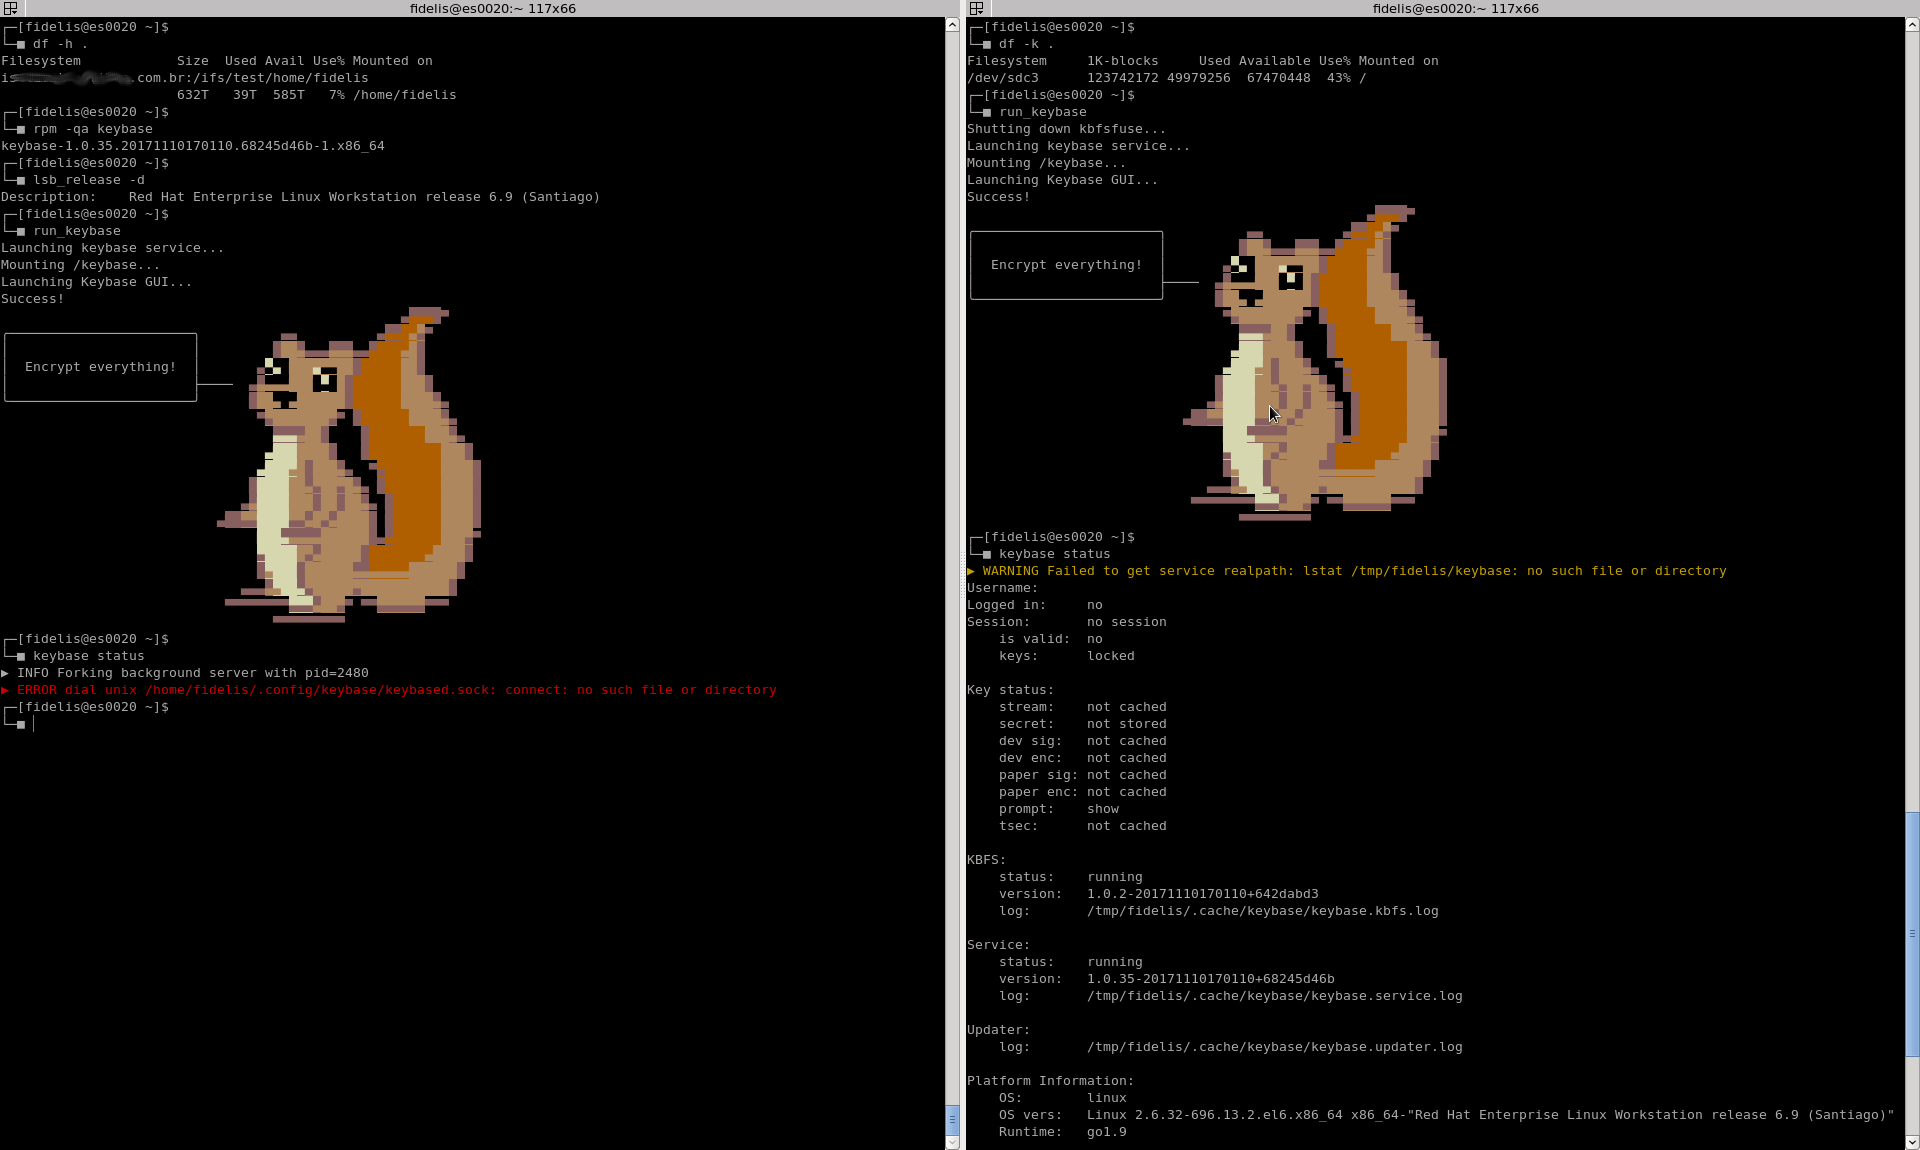Viewport: 1920px width, 1150px height.
Task: Click the right terminal 'Encrypt everything!' box
Action: point(1066,265)
